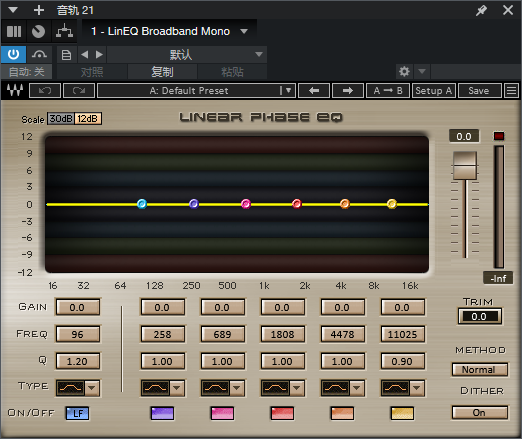
Task: Open the A: Default Preset menu
Action: [196, 91]
